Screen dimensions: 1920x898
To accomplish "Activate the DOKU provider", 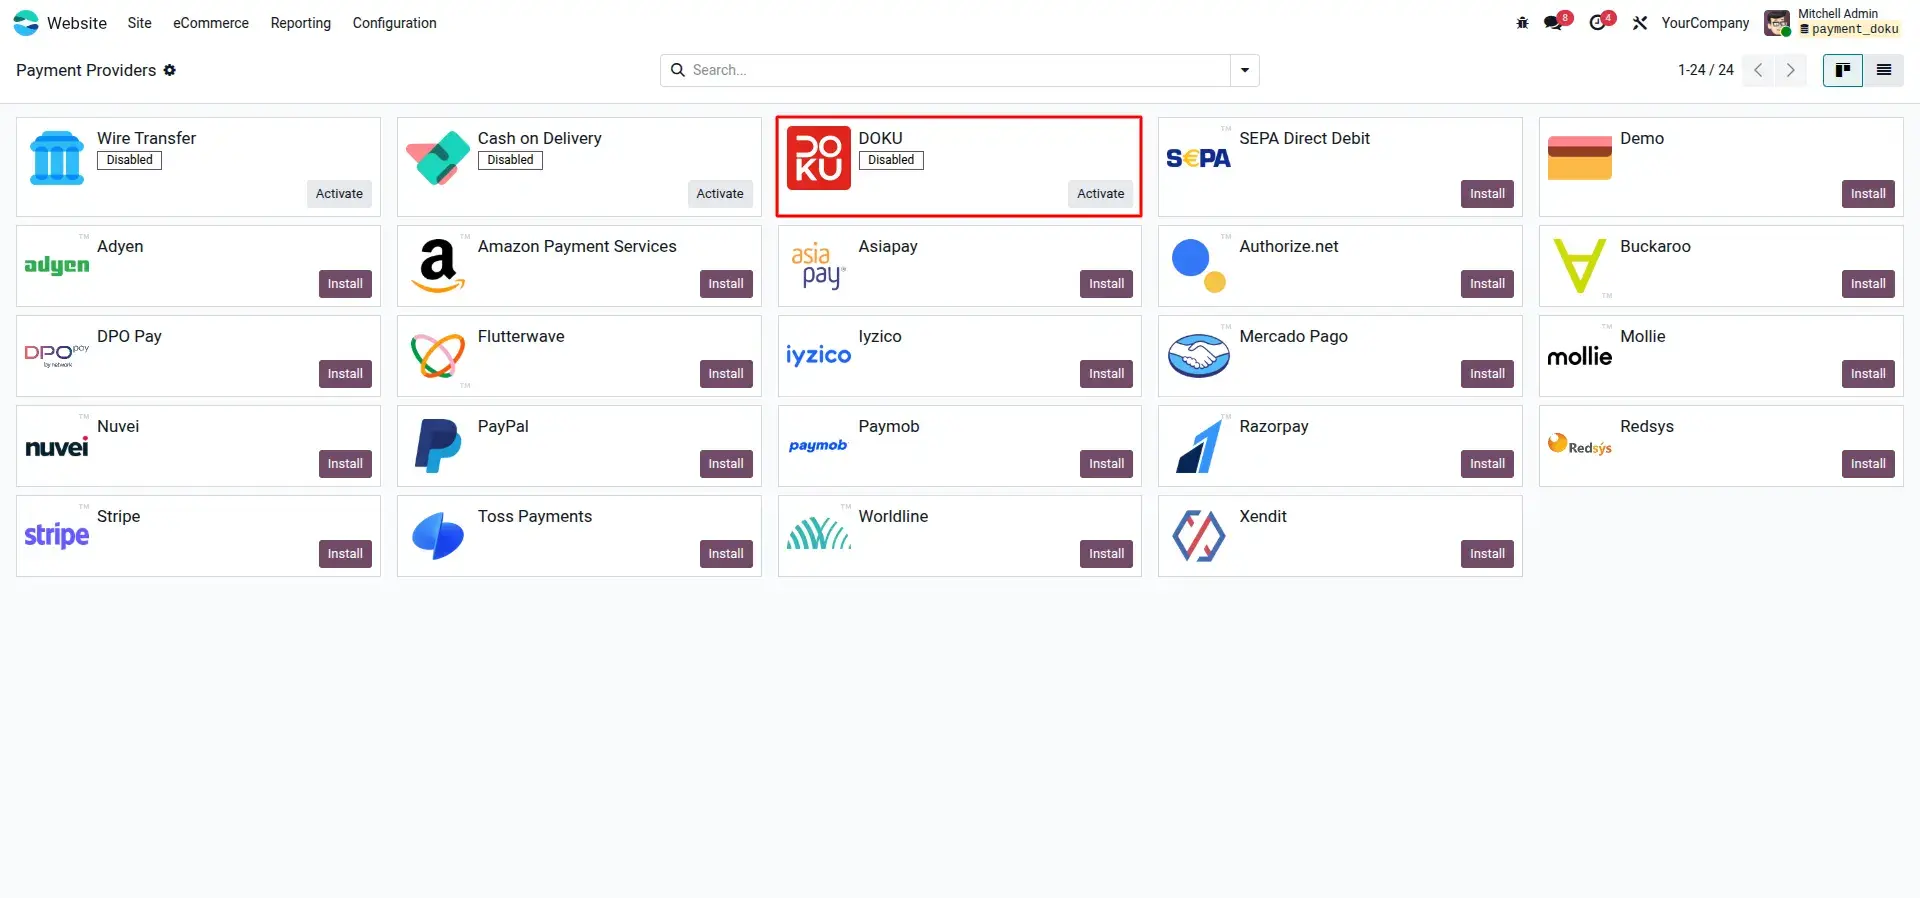I will click(1100, 194).
